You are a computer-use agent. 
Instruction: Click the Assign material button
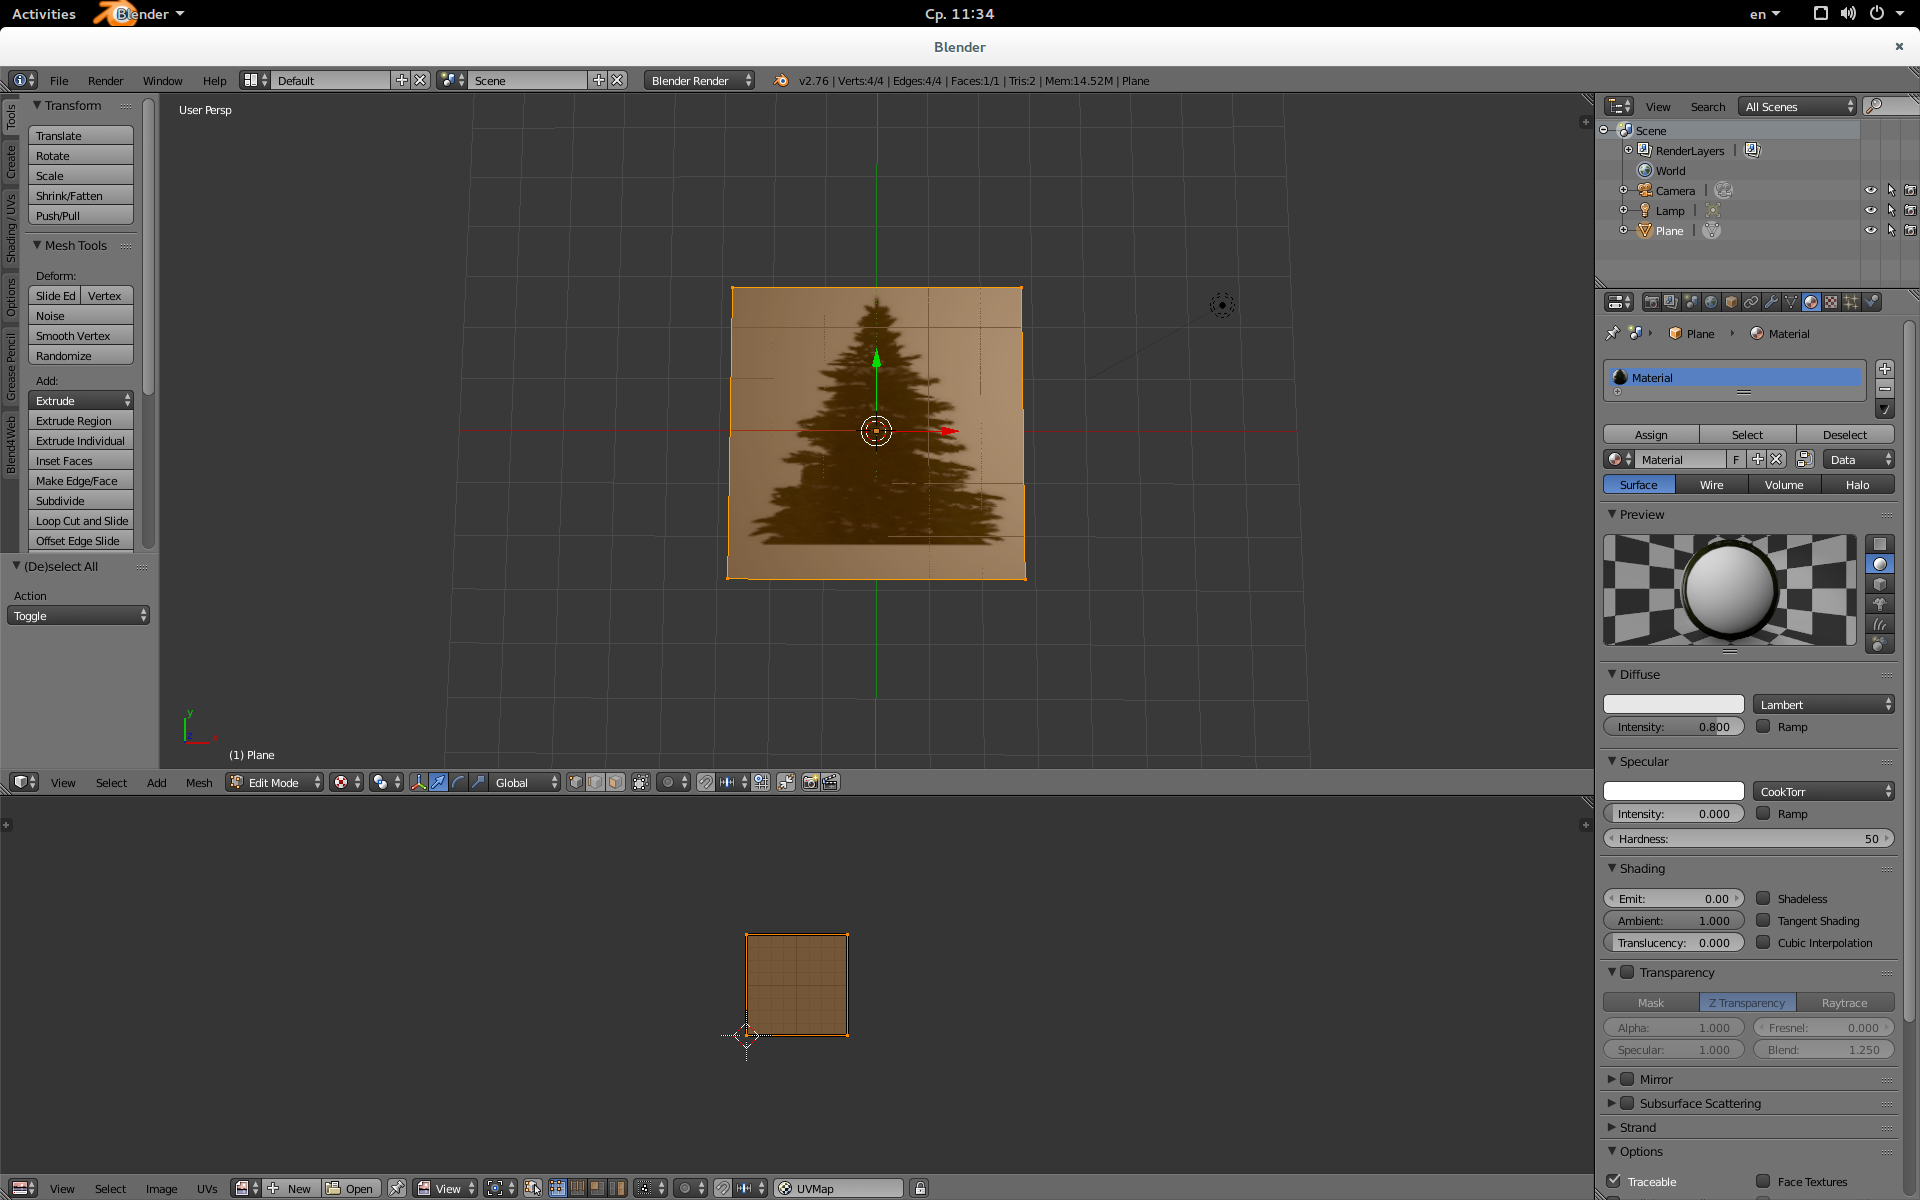click(x=1651, y=435)
